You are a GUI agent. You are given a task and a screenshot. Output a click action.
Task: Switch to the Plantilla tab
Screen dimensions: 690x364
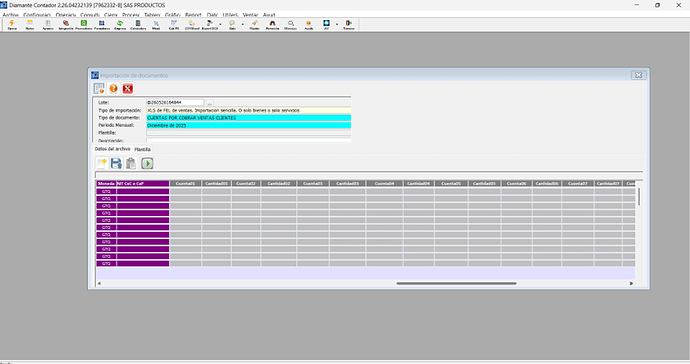(x=142, y=150)
